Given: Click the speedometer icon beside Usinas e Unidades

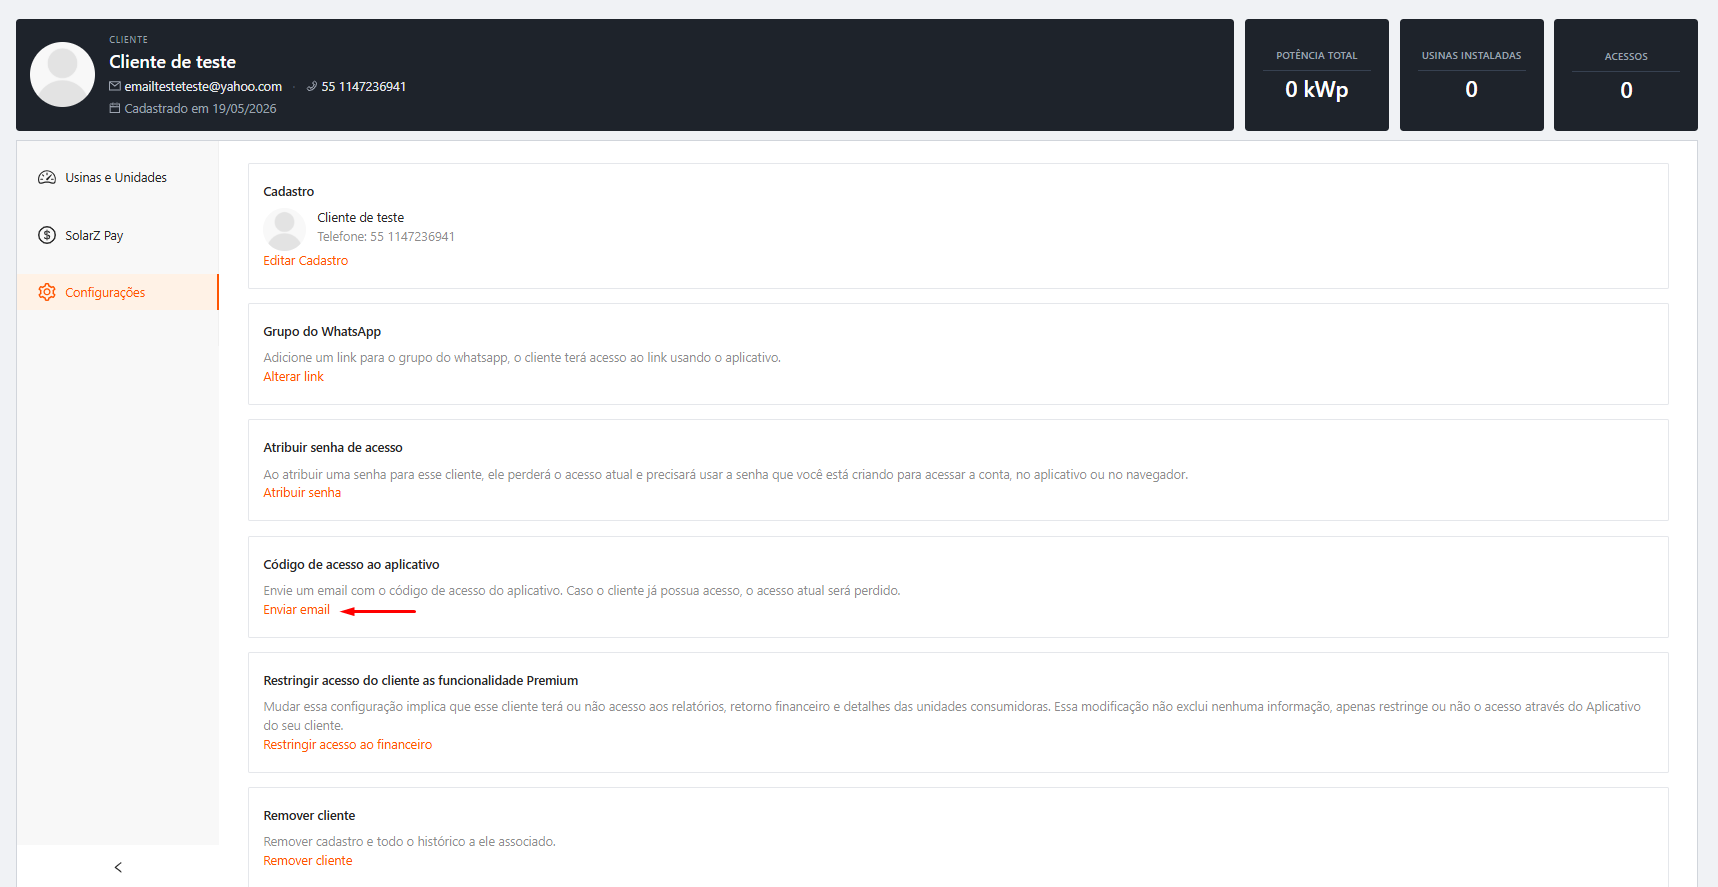Looking at the screenshot, I should coord(47,178).
